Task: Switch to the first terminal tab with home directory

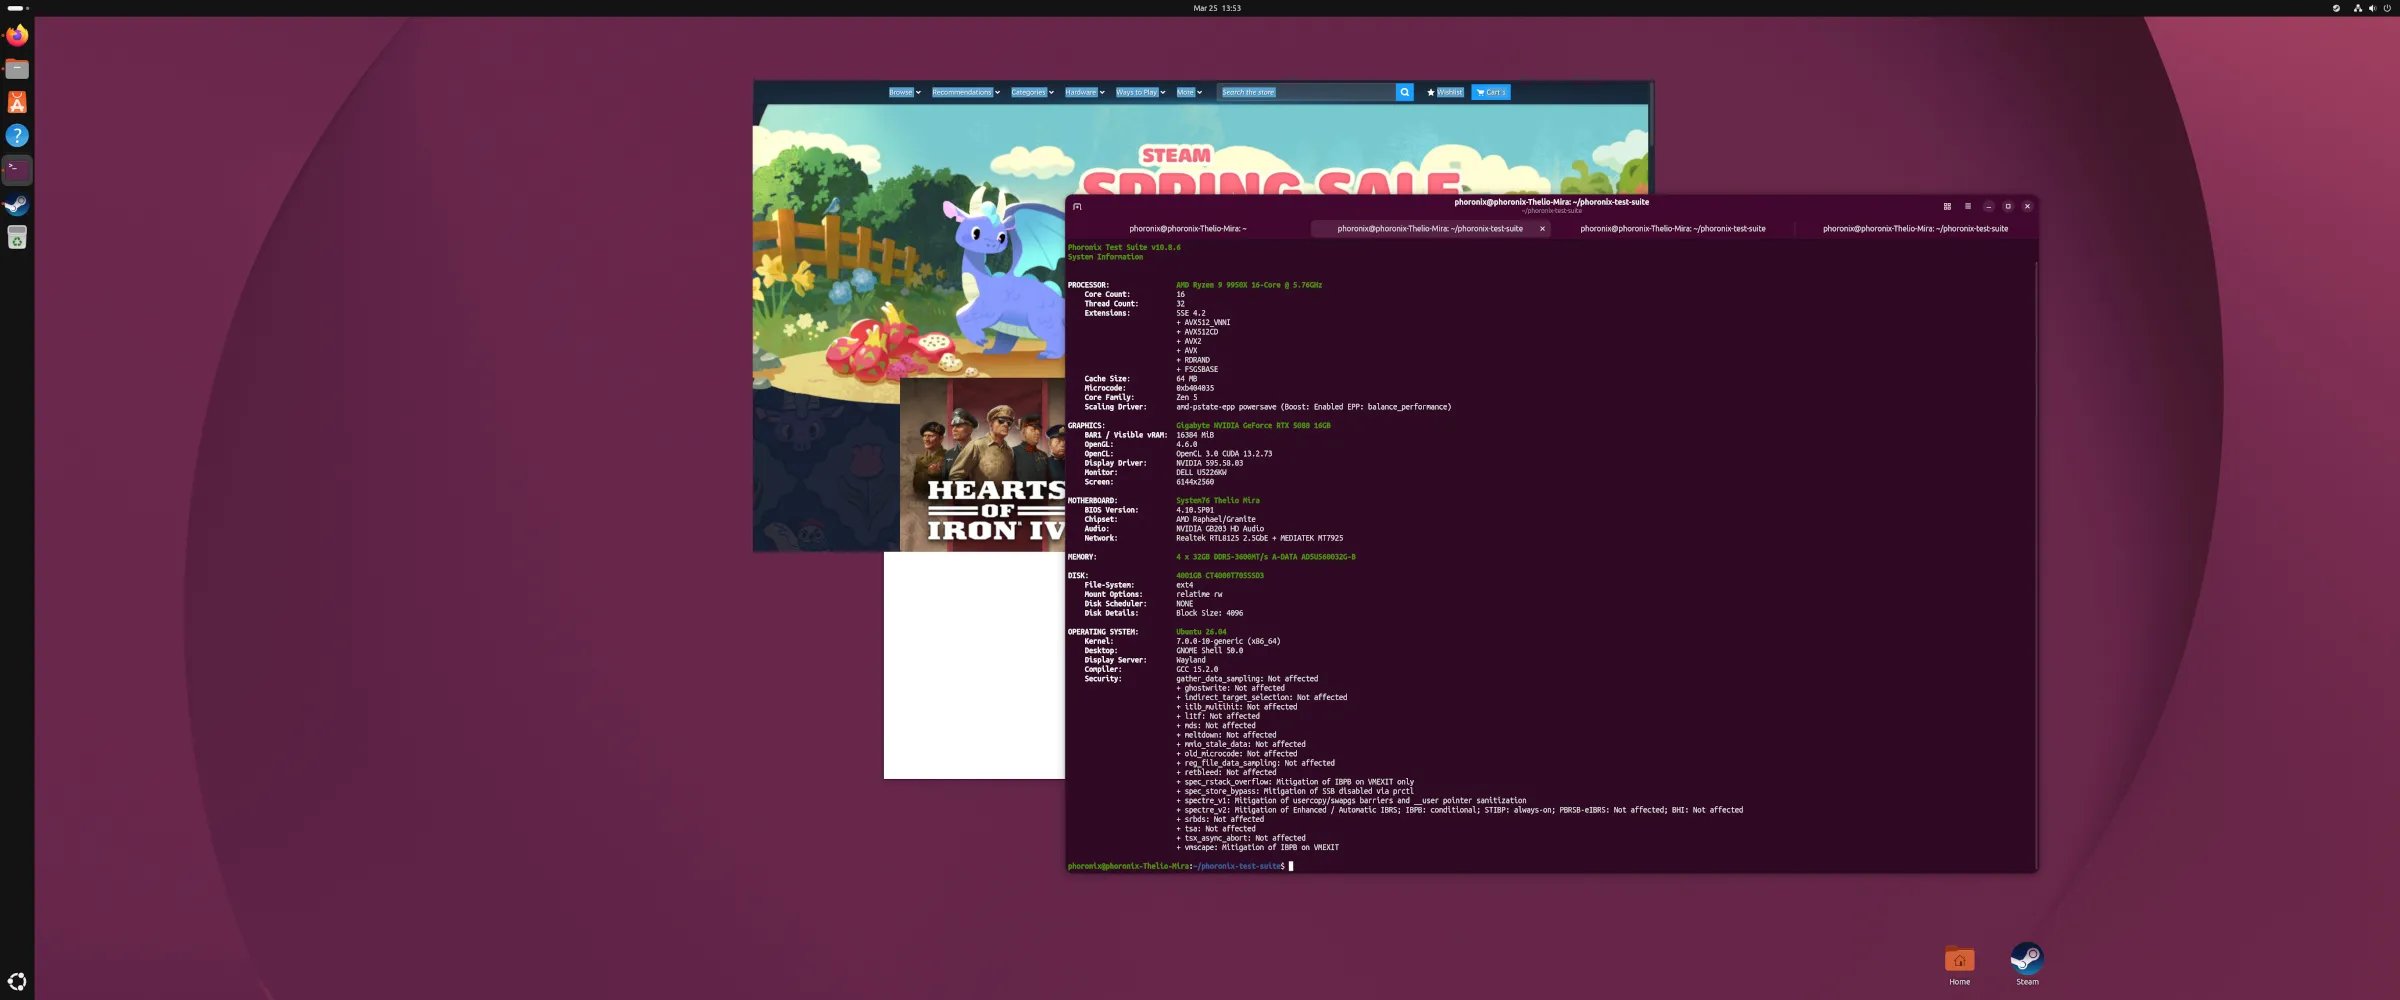Action: click(x=1187, y=229)
